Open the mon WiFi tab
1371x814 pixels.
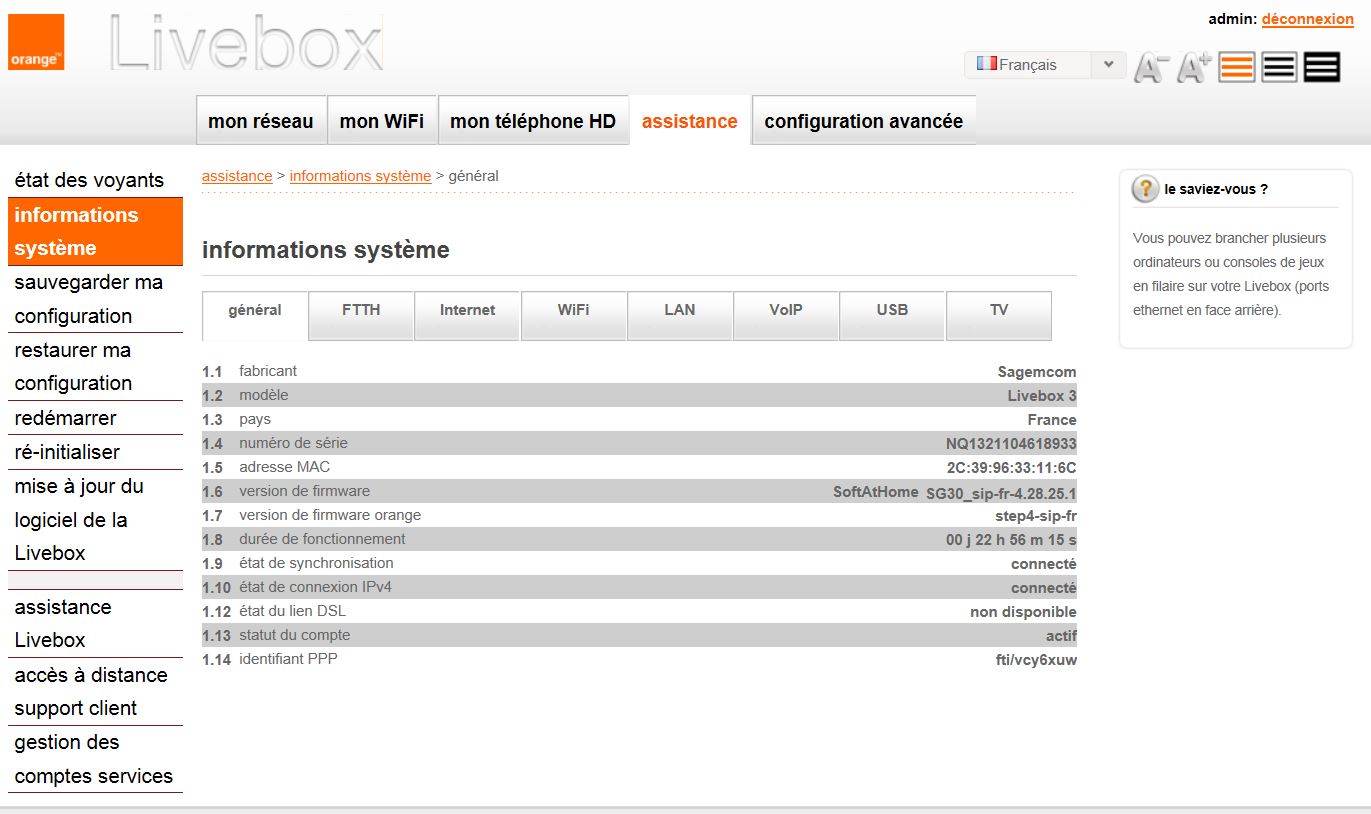[x=382, y=121]
